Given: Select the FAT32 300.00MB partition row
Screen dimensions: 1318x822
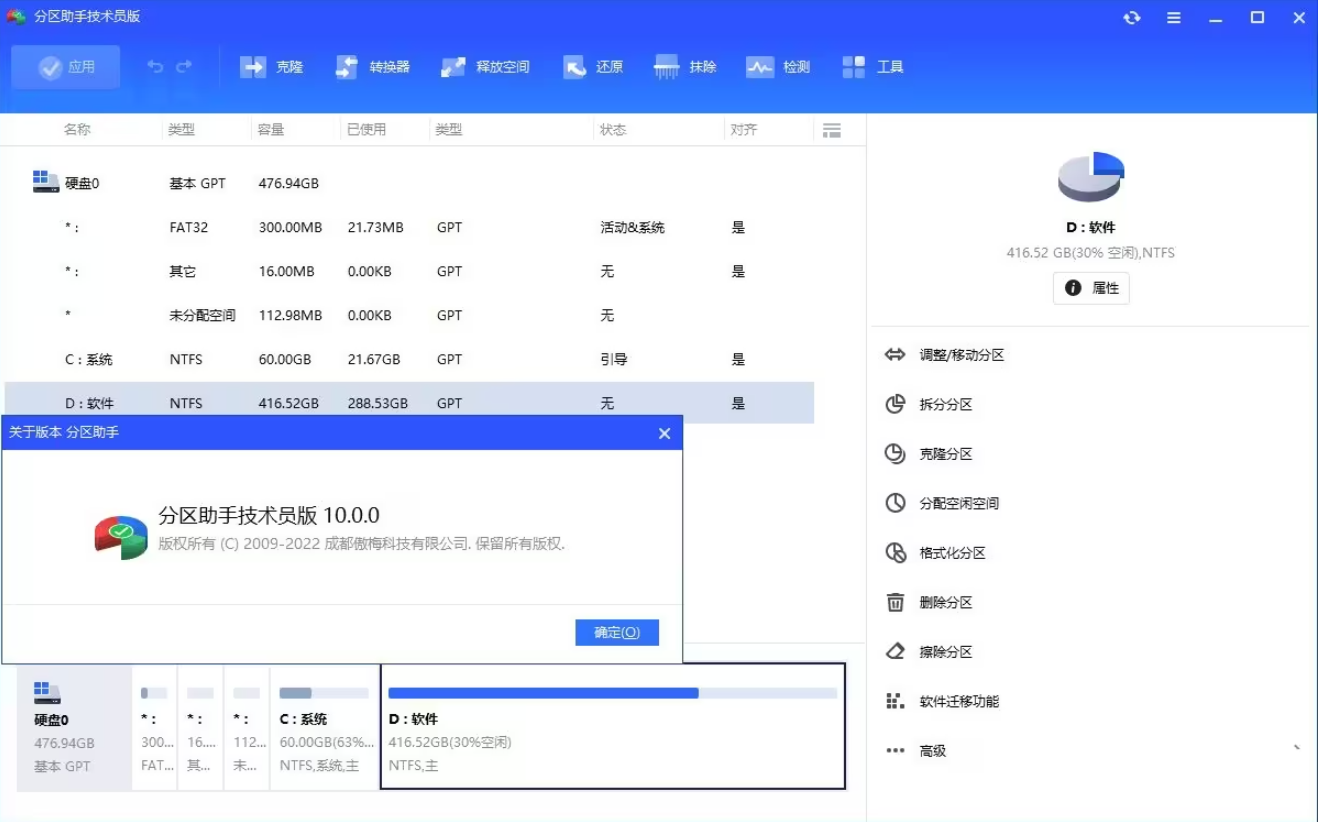Looking at the screenshot, I should coord(409,227).
